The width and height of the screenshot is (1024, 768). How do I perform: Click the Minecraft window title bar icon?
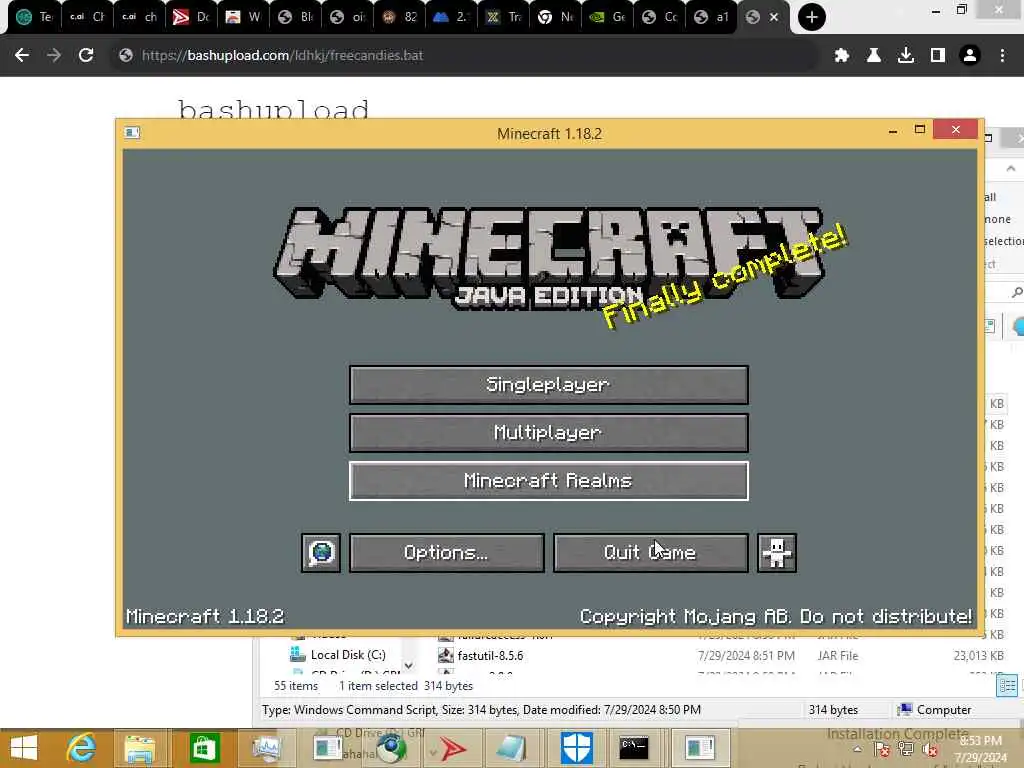point(132,133)
